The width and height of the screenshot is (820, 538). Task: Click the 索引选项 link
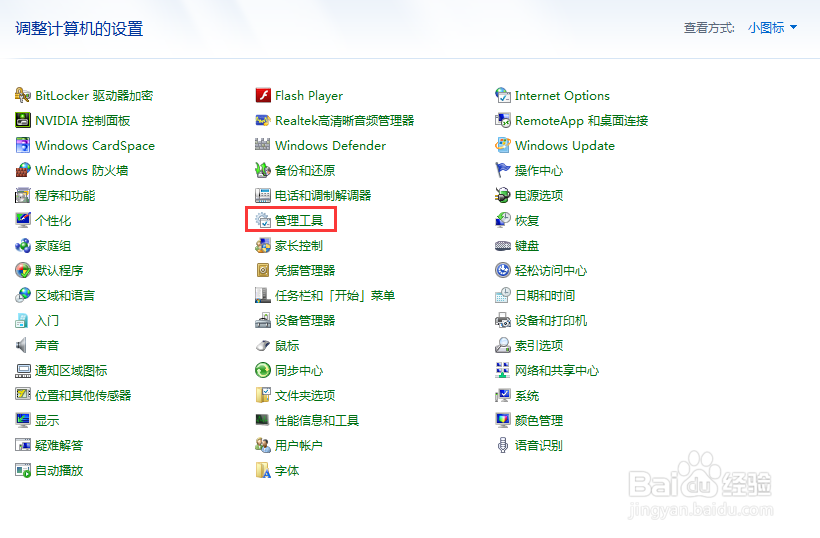coord(539,346)
